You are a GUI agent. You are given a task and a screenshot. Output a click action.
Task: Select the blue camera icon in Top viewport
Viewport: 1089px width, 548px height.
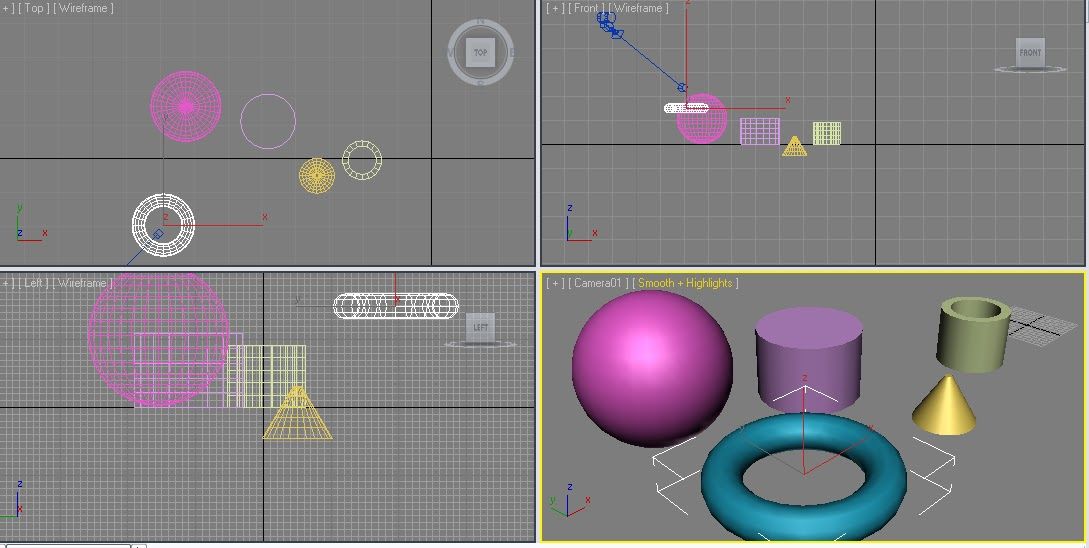coord(158,235)
